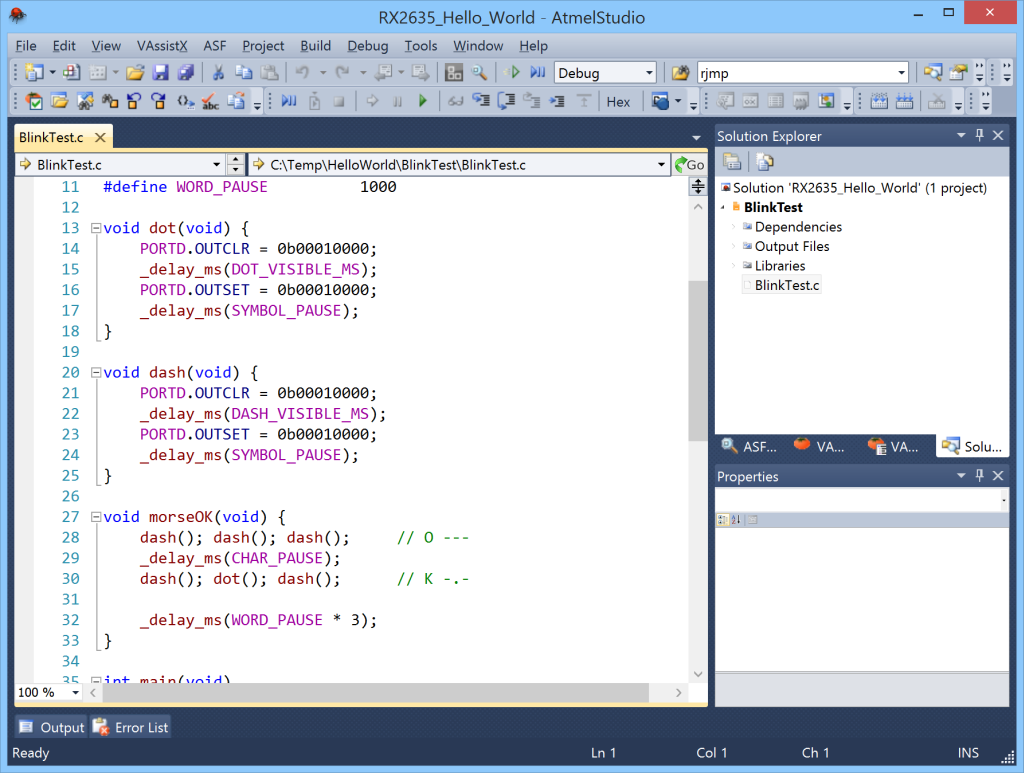Screen dimensions: 1024x773
Task: Click the vertical scrollbar thumb in the editor
Action: pyautogui.click(x=697, y=360)
